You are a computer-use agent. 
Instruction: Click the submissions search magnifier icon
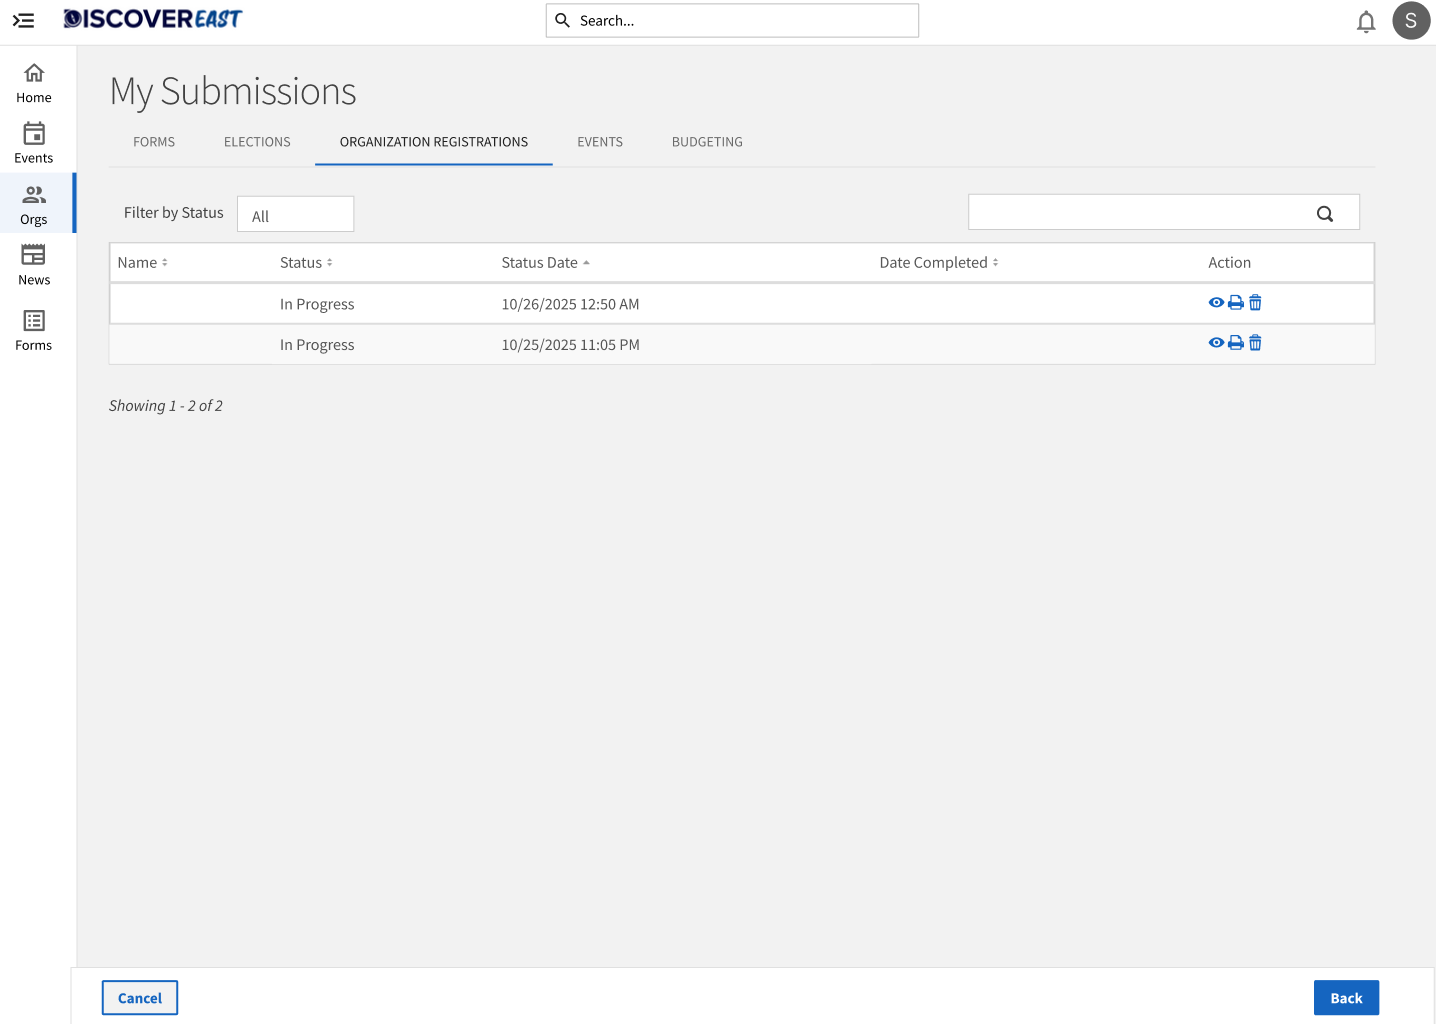(x=1324, y=213)
